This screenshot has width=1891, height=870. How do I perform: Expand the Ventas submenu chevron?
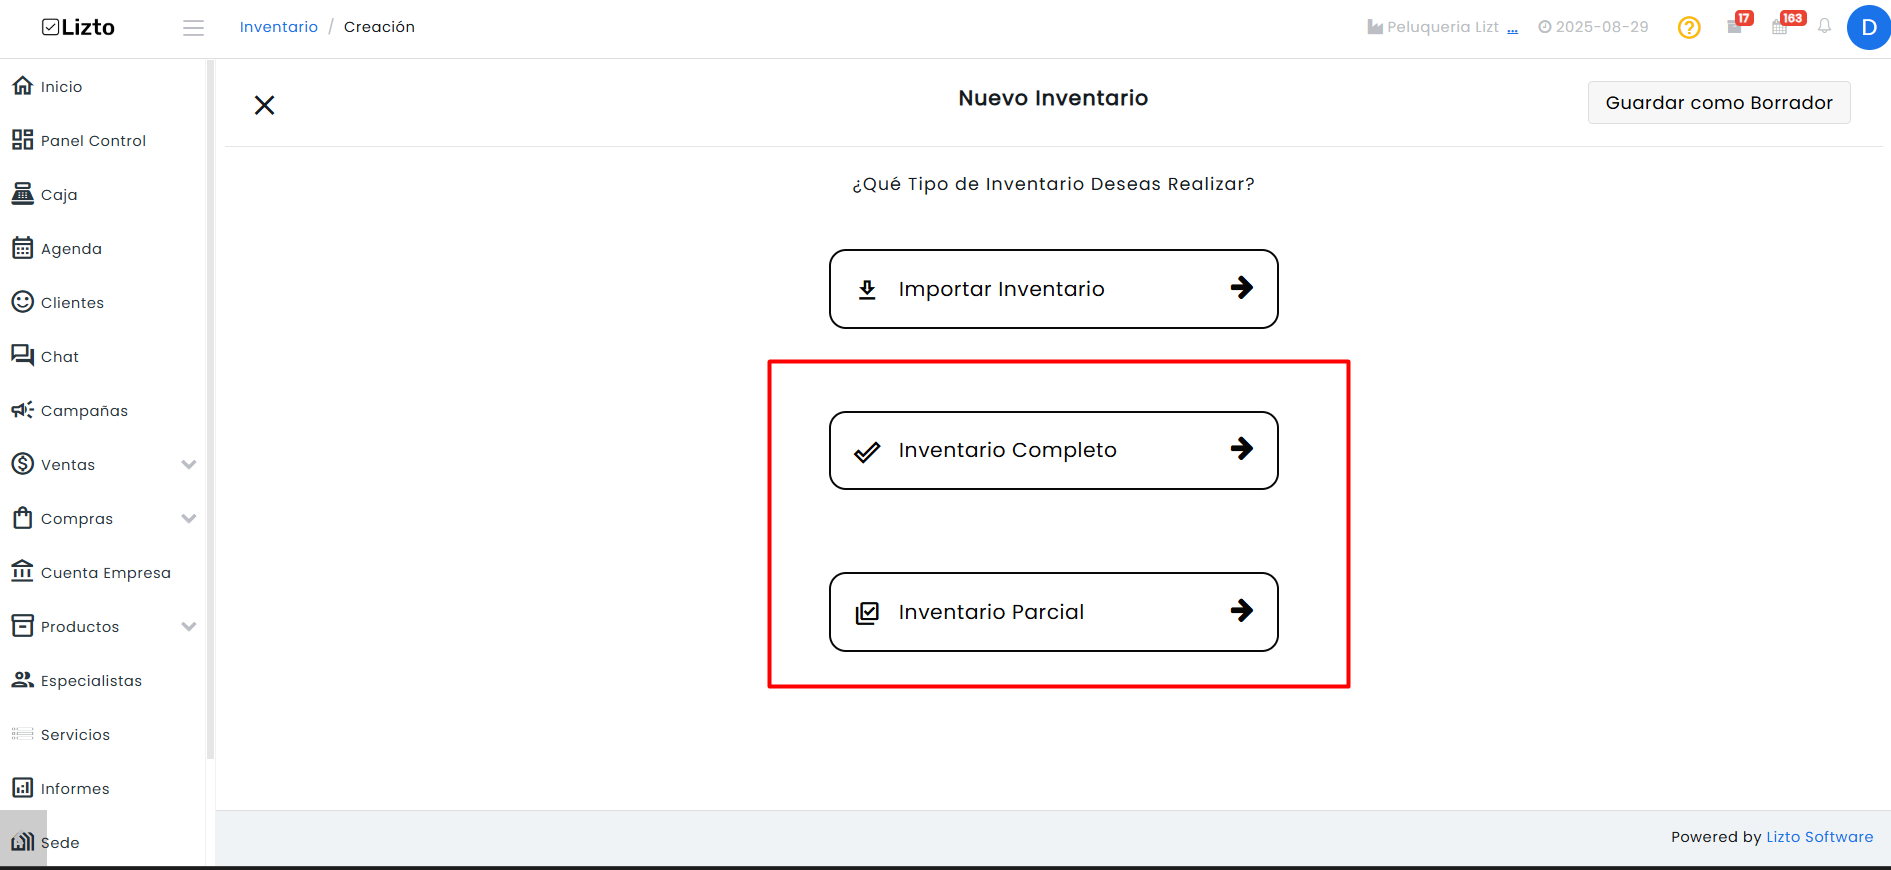click(189, 464)
